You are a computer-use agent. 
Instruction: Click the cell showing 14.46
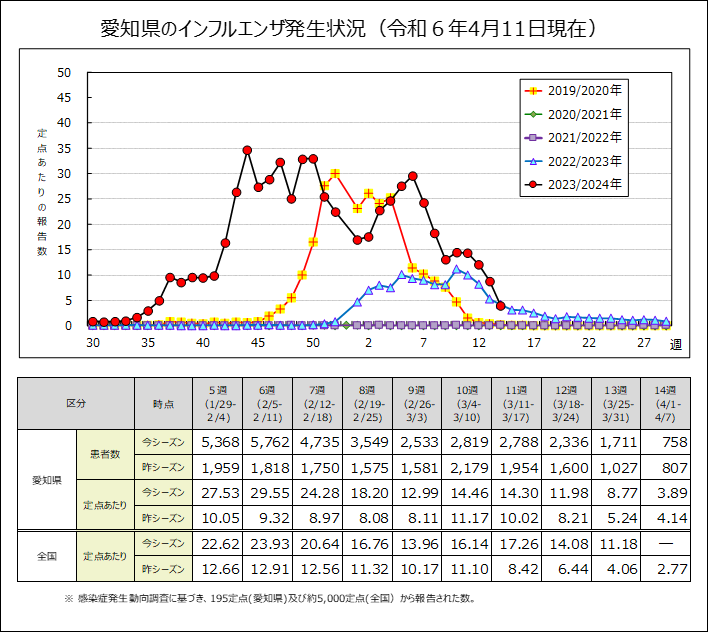tap(467, 493)
